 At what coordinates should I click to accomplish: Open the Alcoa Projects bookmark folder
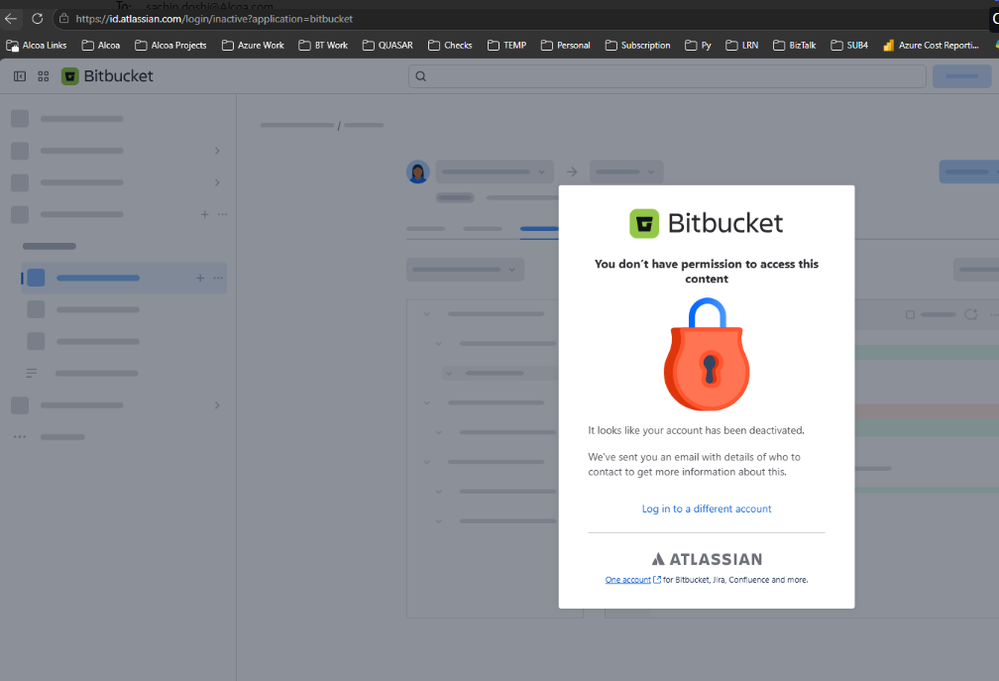(171, 45)
